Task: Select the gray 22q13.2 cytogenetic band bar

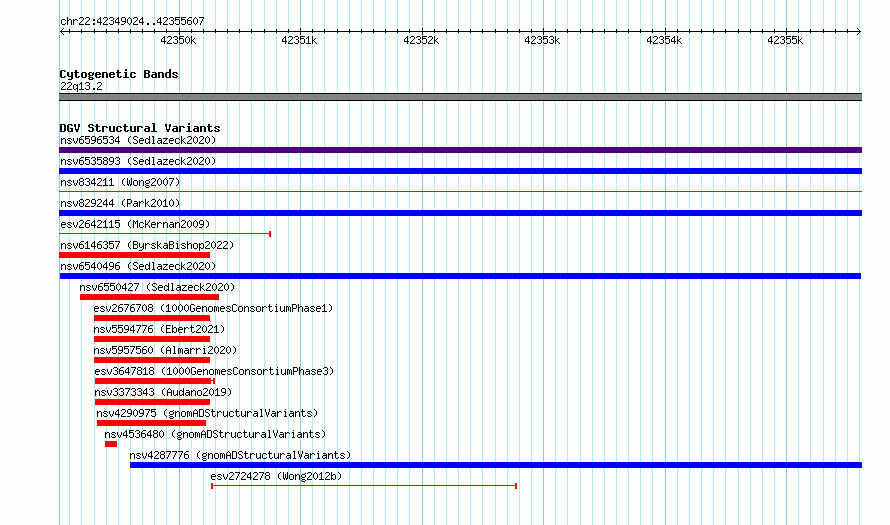Action: point(460,97)
